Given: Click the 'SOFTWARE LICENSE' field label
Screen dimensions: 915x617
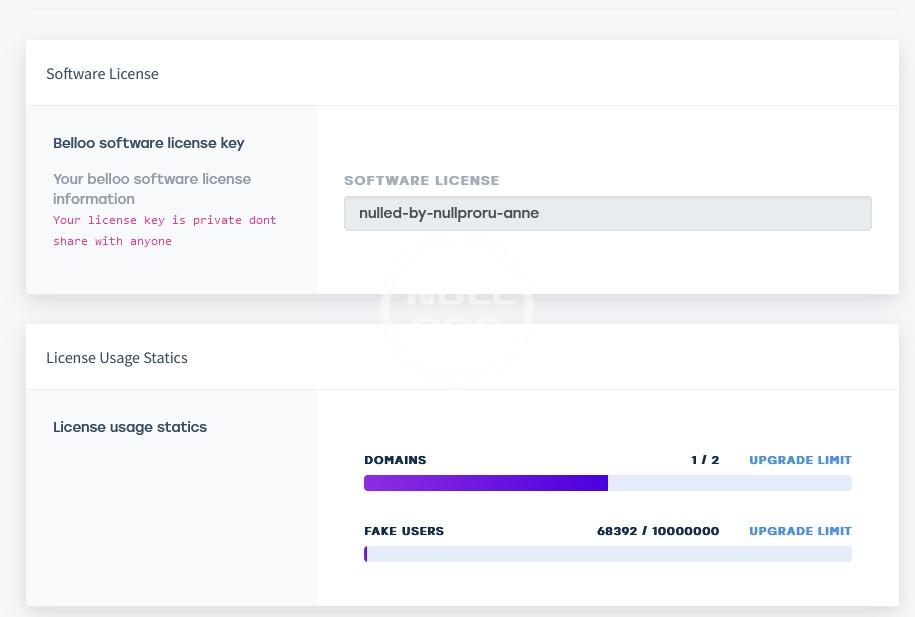Looking at the screenshot, I should click(421, 181).
